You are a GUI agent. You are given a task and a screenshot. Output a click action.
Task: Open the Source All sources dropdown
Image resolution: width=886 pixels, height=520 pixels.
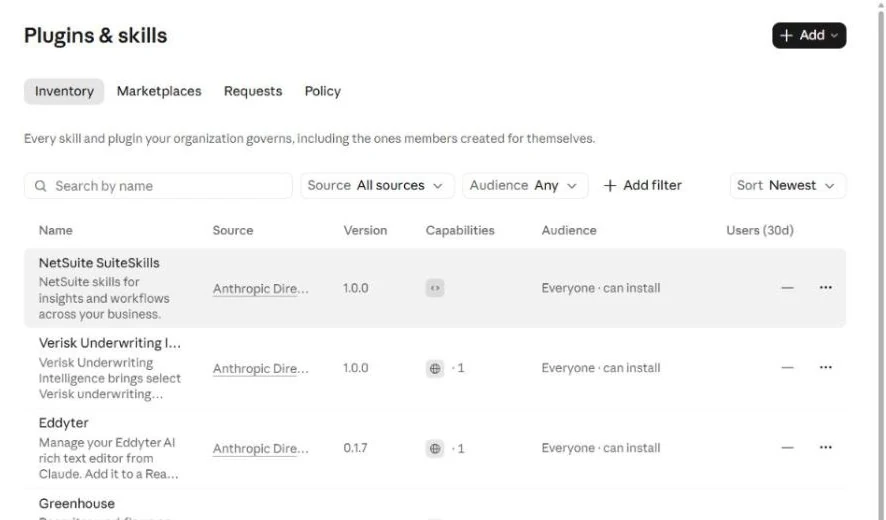377,185
